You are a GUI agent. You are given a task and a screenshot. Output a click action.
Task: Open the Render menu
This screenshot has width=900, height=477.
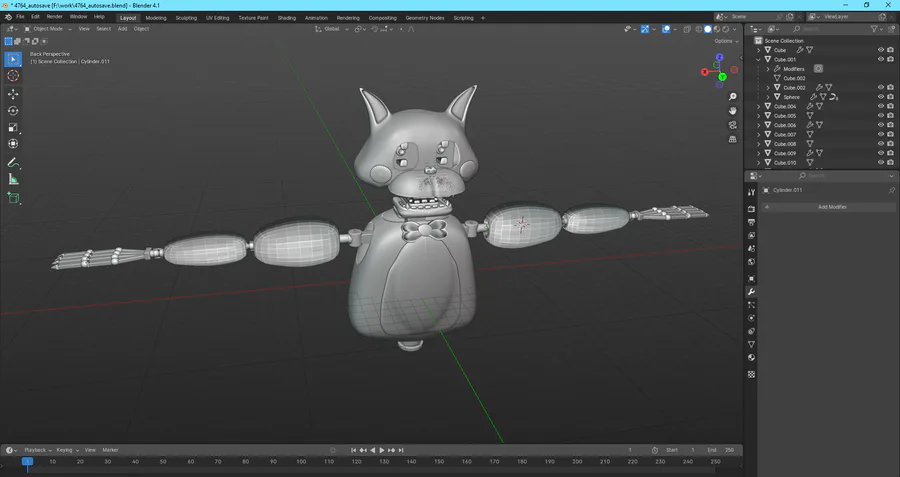(55, 17)
